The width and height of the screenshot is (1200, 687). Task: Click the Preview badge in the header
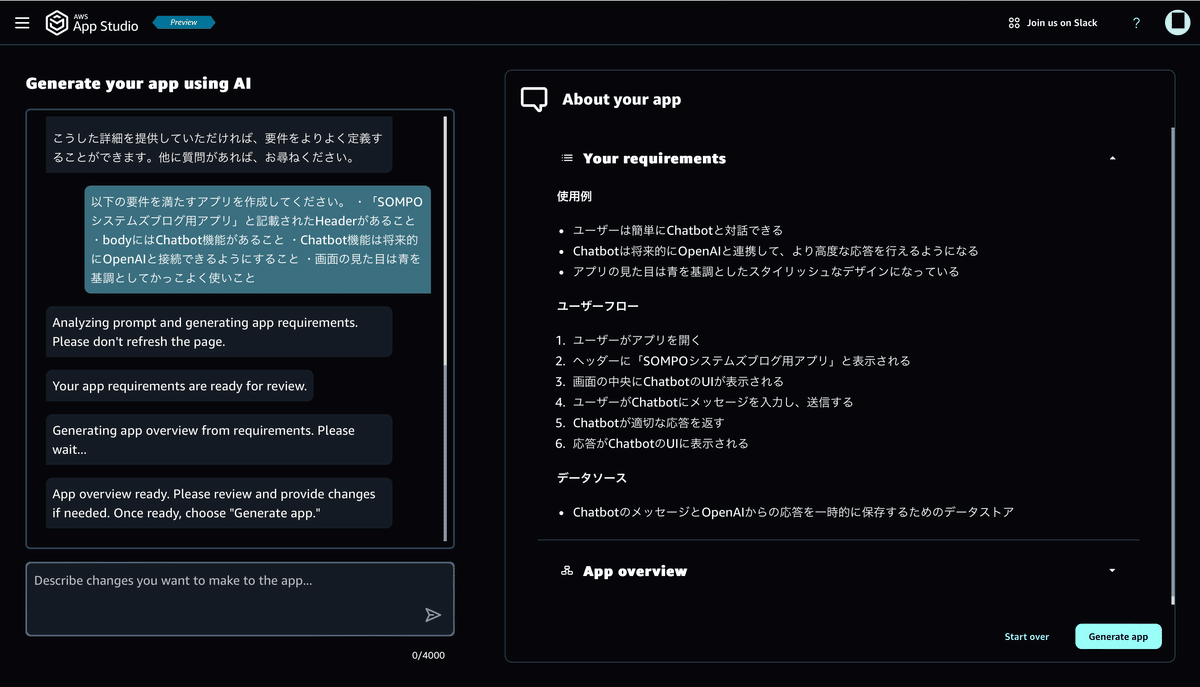point(183,22)
